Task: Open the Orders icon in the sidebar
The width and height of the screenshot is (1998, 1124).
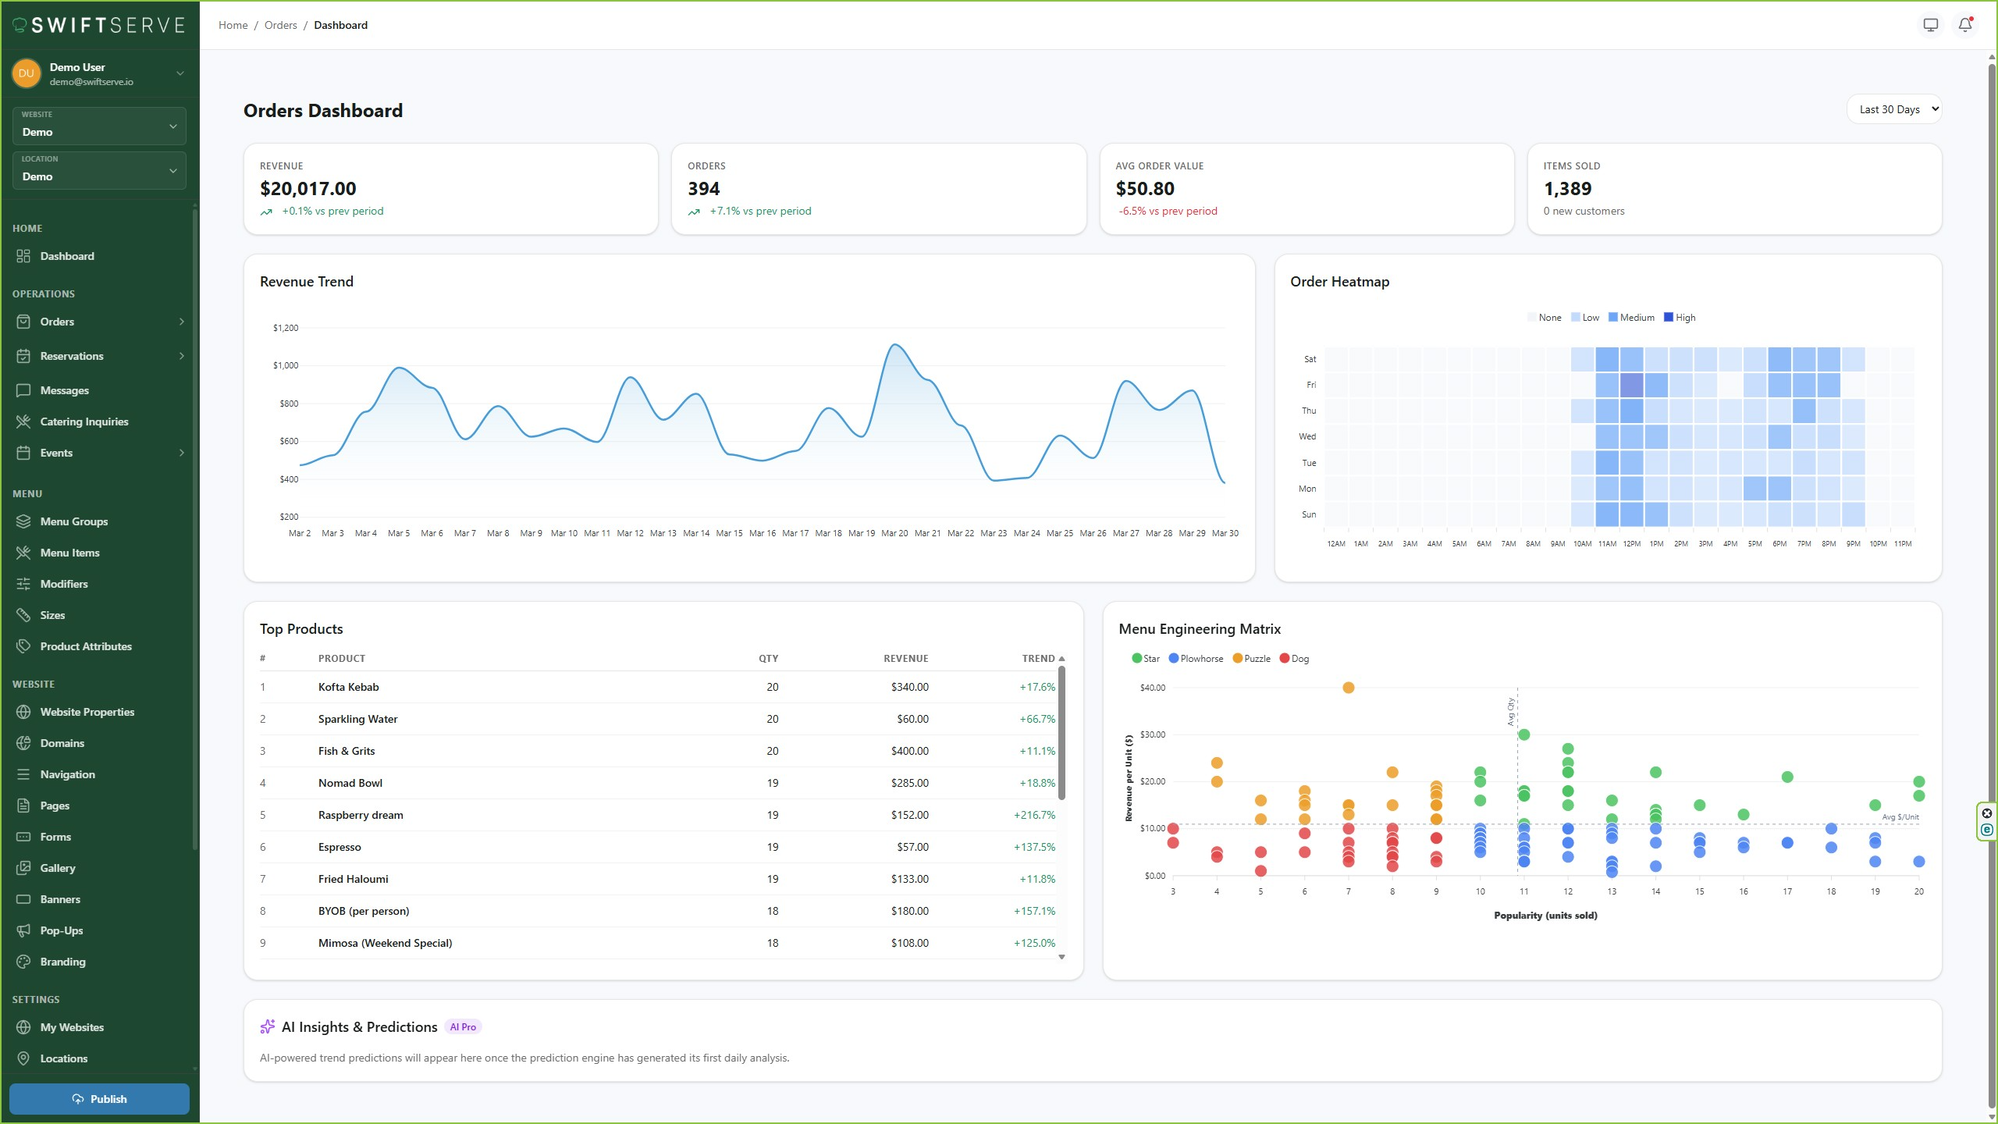Action: coord(24,321)
